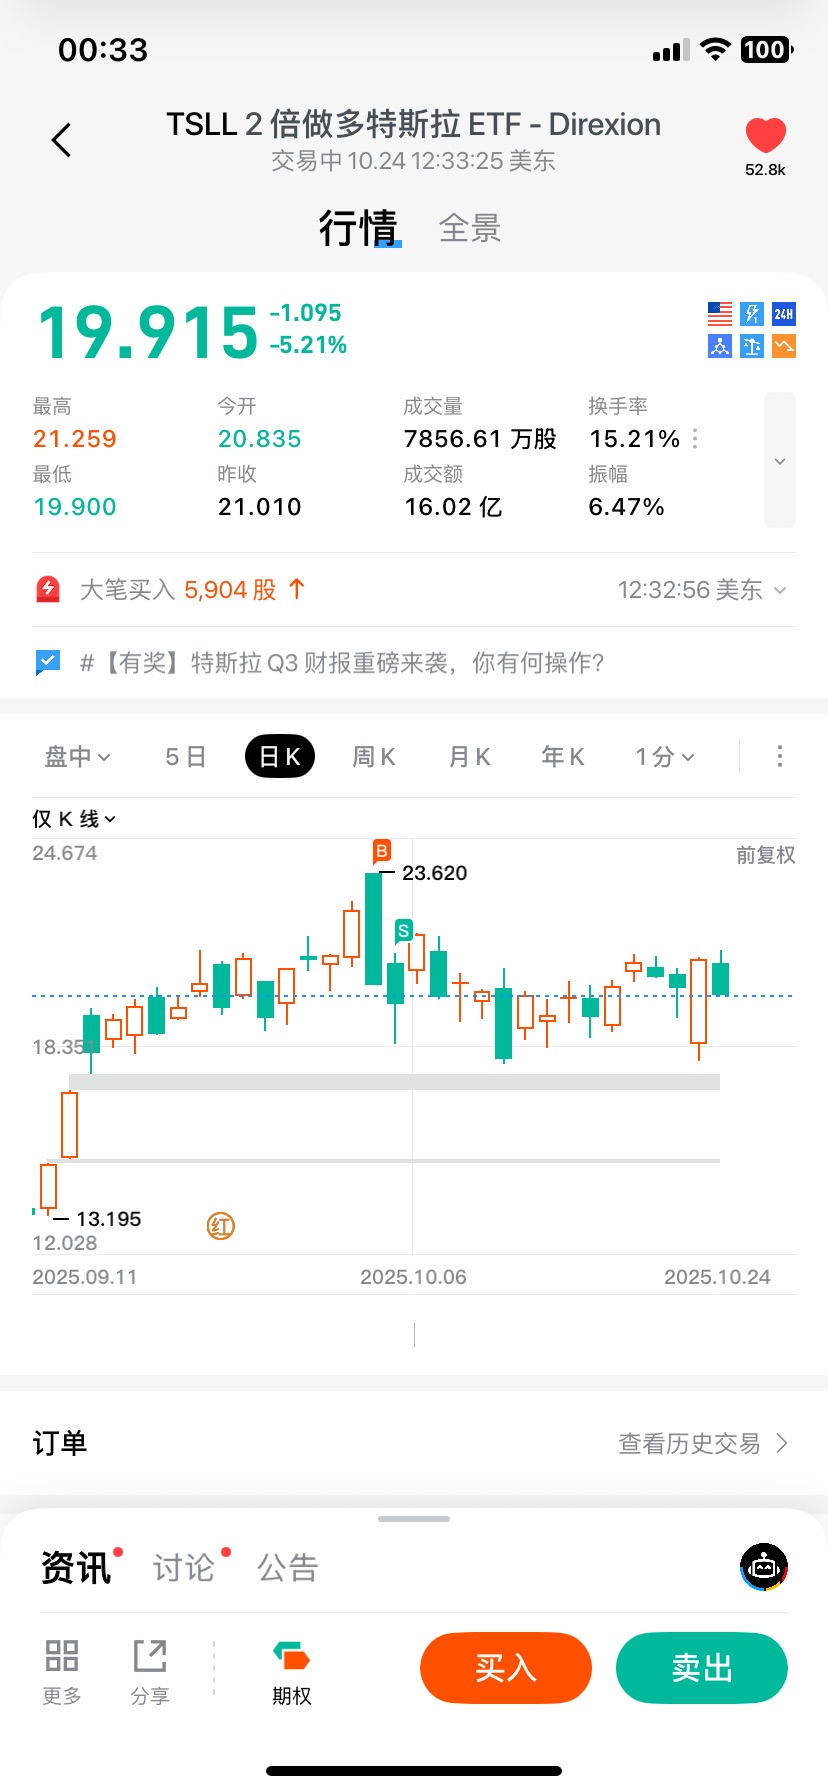Tap the 24H trading badge icon
828x1792 pixels.
(784, 314)
